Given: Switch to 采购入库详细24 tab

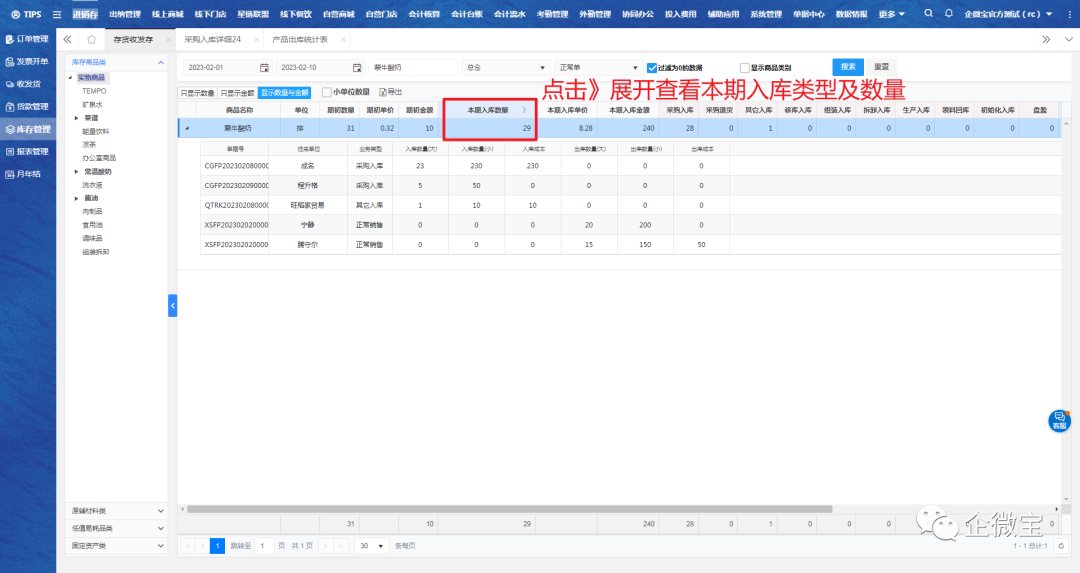Looking at the screenshot, I should point(213,39).
